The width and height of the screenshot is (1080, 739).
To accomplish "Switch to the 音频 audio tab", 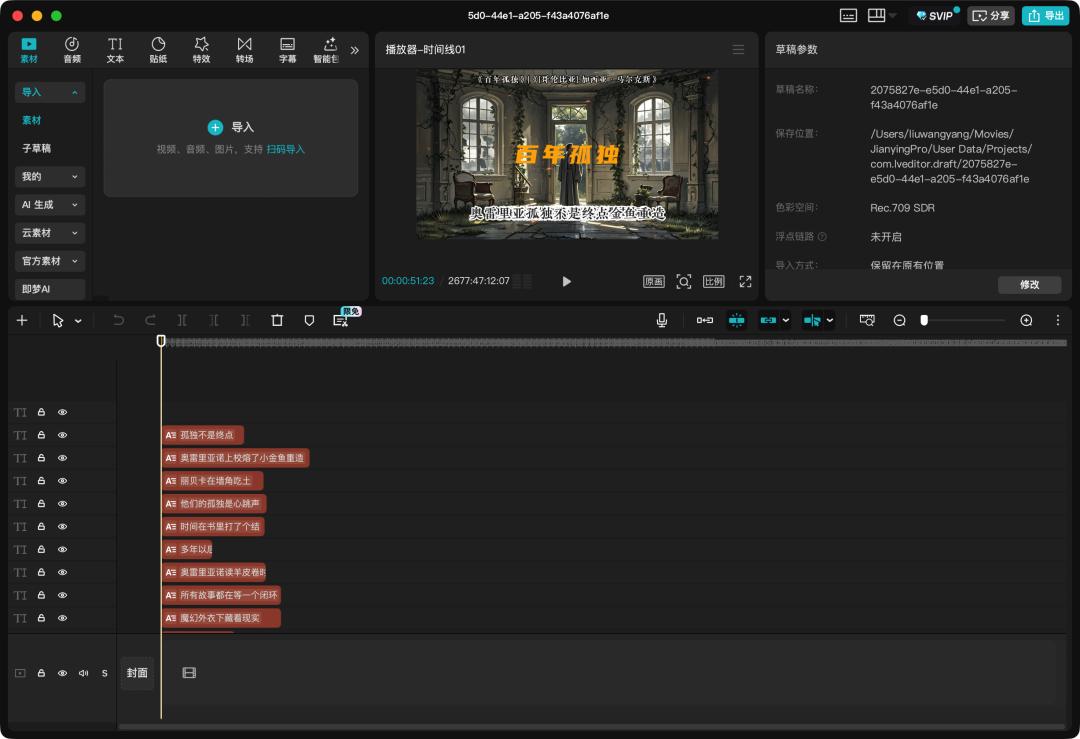I will [72, 50].
